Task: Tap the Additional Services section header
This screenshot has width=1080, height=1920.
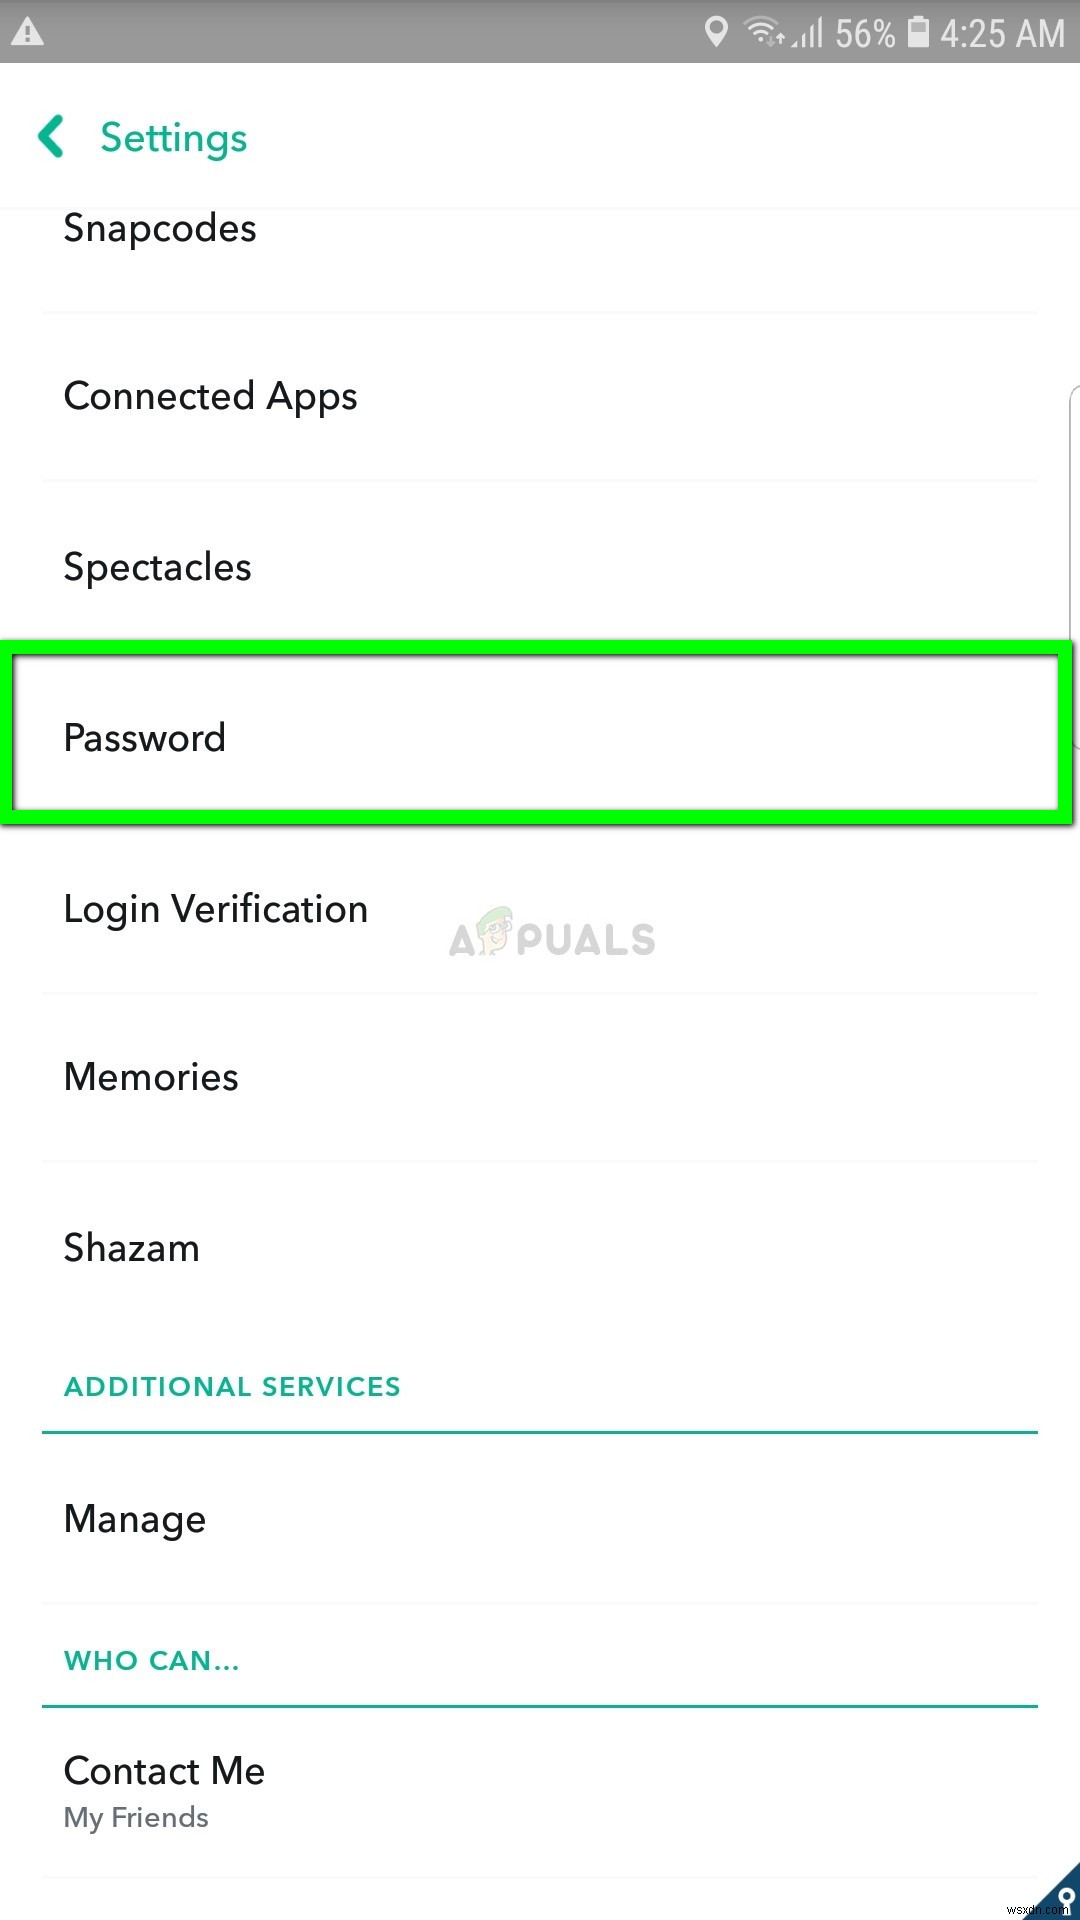Action: coord(232,1387)
